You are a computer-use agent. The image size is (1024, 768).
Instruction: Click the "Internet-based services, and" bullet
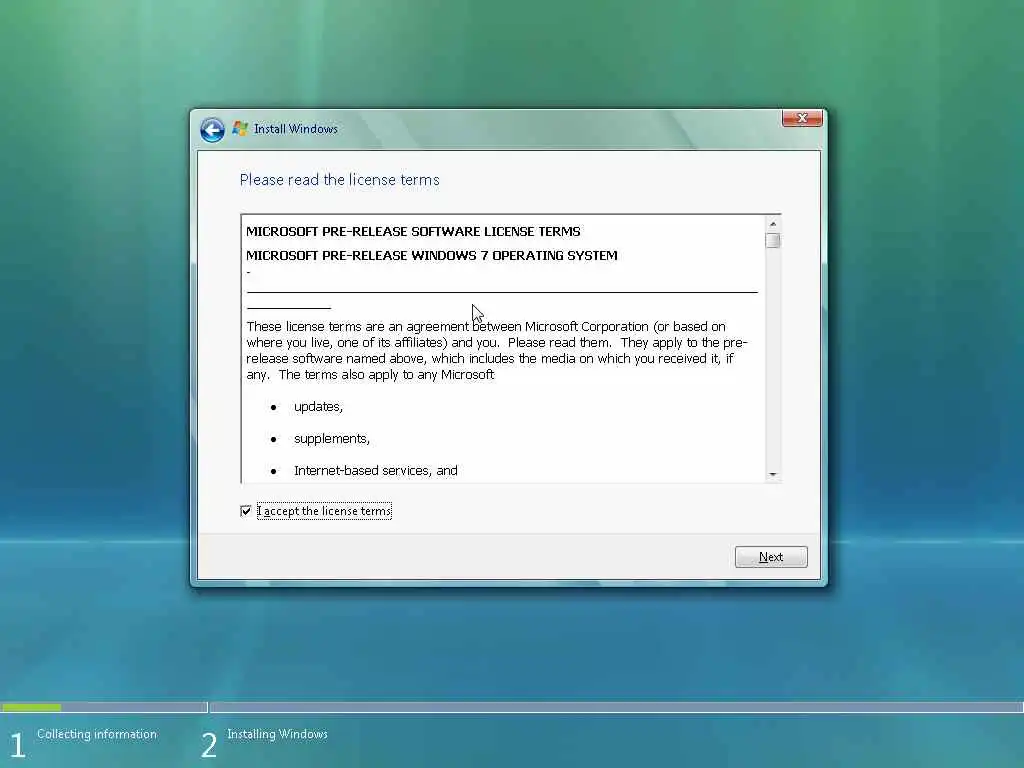(376, 471)
